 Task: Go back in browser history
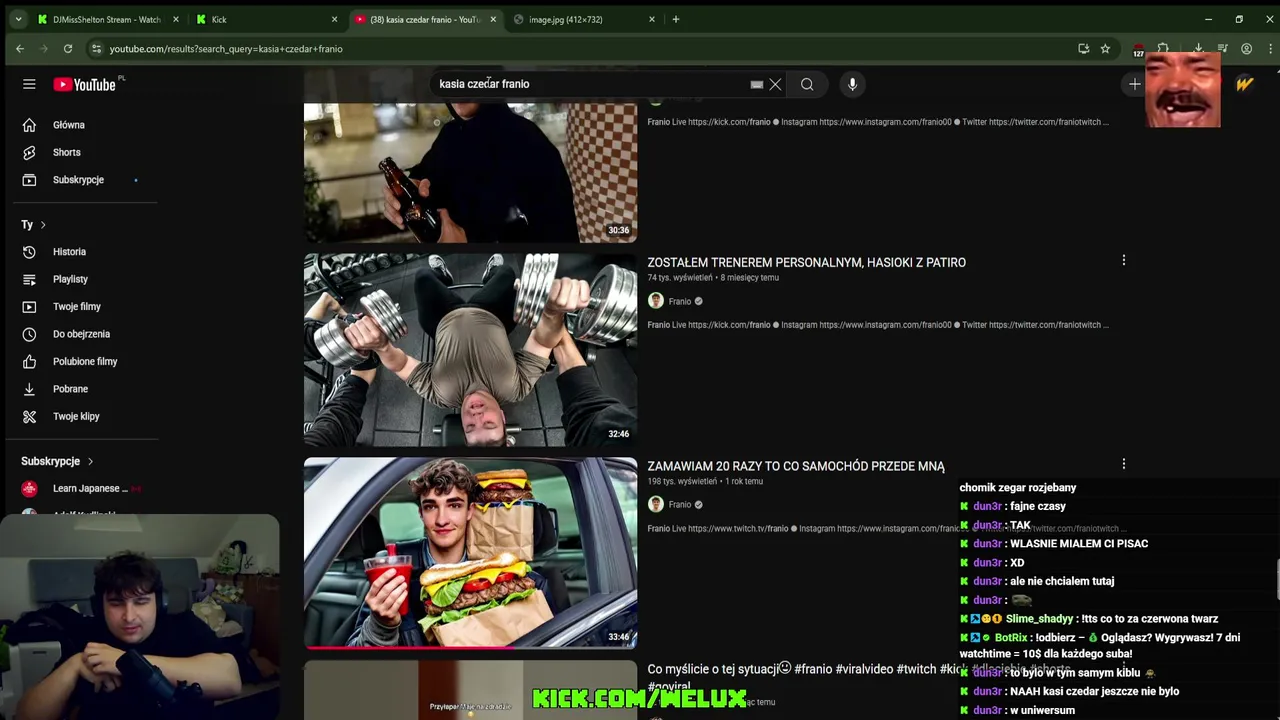pyautogui.click(x=20, y=48)
